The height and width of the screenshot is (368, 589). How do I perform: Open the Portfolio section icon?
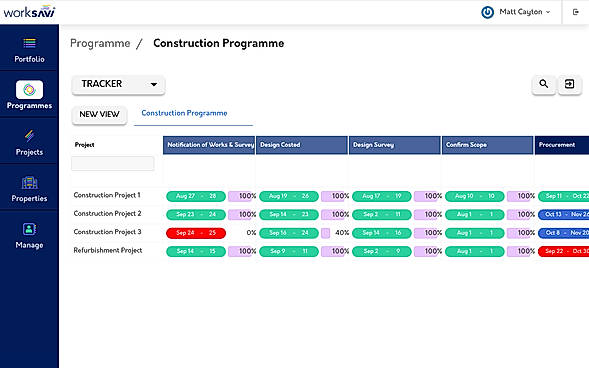[29, 43]
